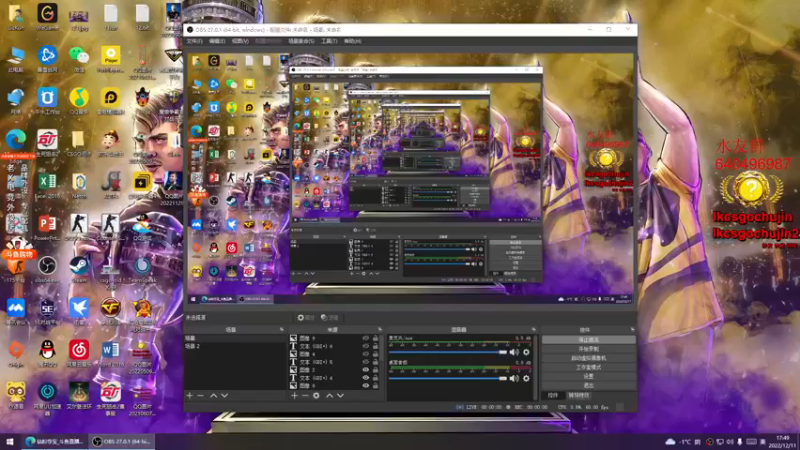This screenshot has width=800, height=450.
Task: Open the 场景集合(S) Scene Collection menu
Action: coord(301,41)
